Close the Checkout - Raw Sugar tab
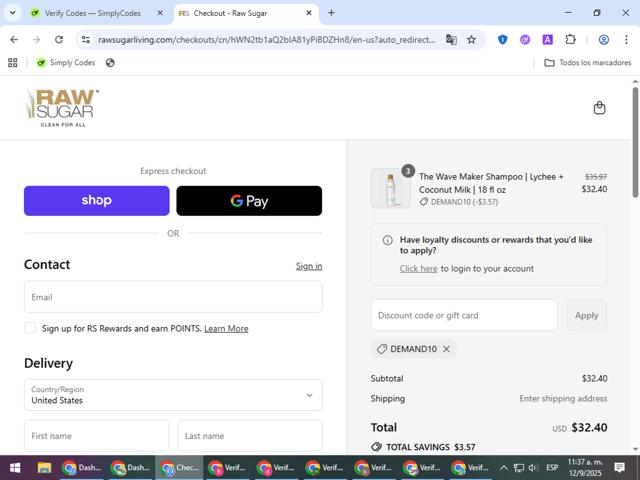Screen dimensions: 640x480 (x=309, y=13)
